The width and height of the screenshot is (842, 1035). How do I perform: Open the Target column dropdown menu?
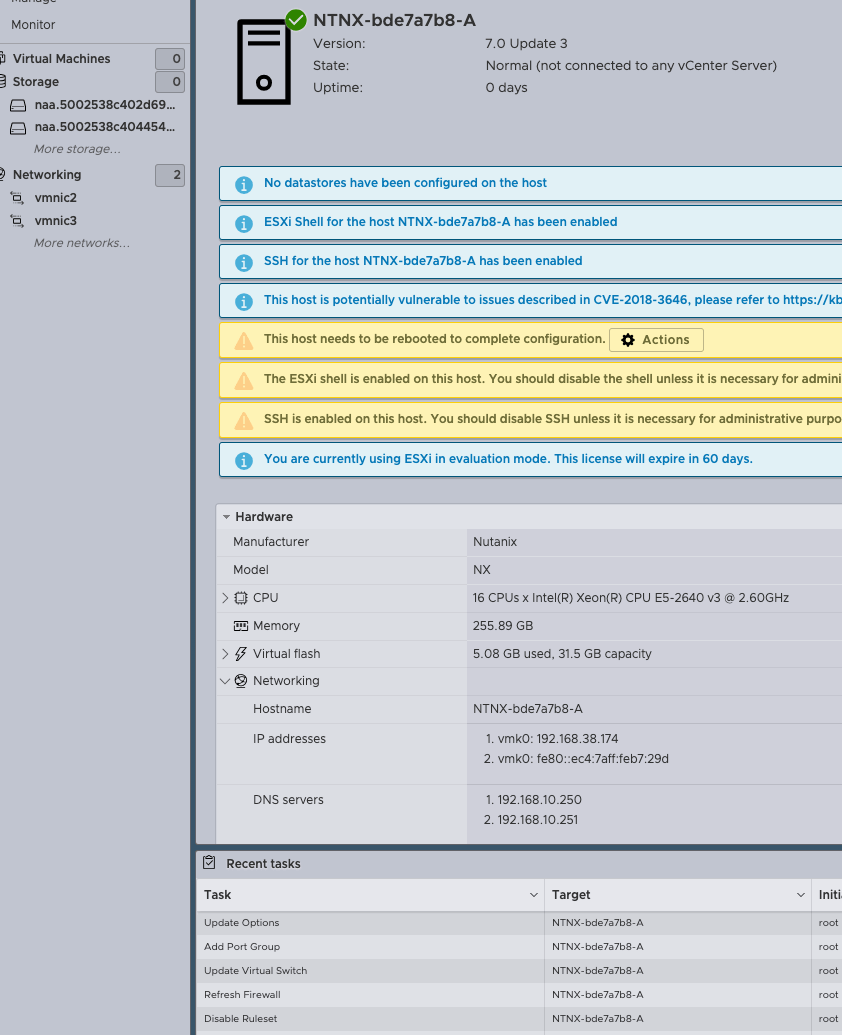800,895
